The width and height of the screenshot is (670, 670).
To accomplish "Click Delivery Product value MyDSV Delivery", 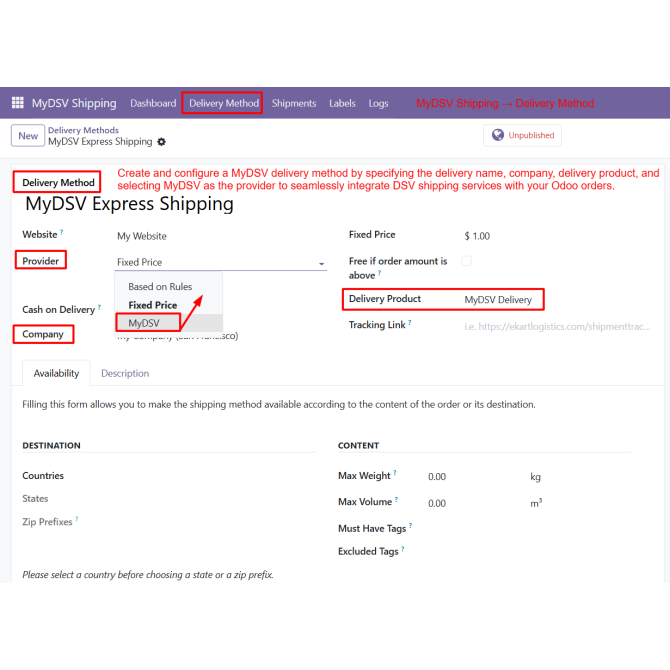I will [498, 300].
